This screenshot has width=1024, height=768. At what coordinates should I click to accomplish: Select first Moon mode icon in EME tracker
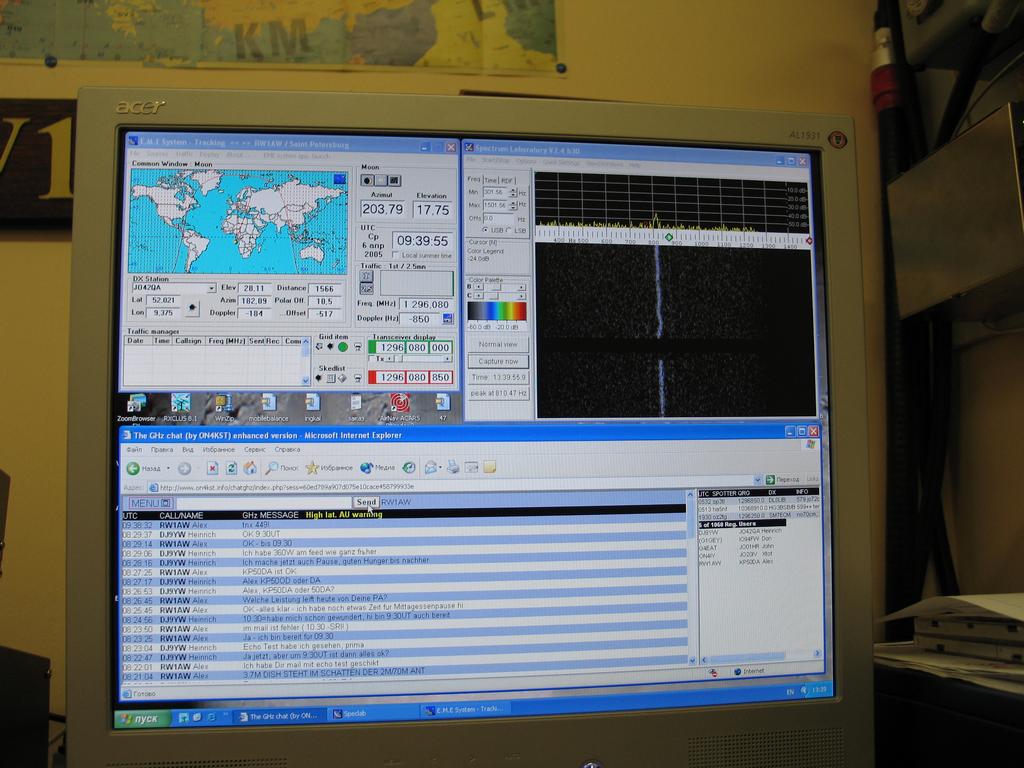point(368,180)
